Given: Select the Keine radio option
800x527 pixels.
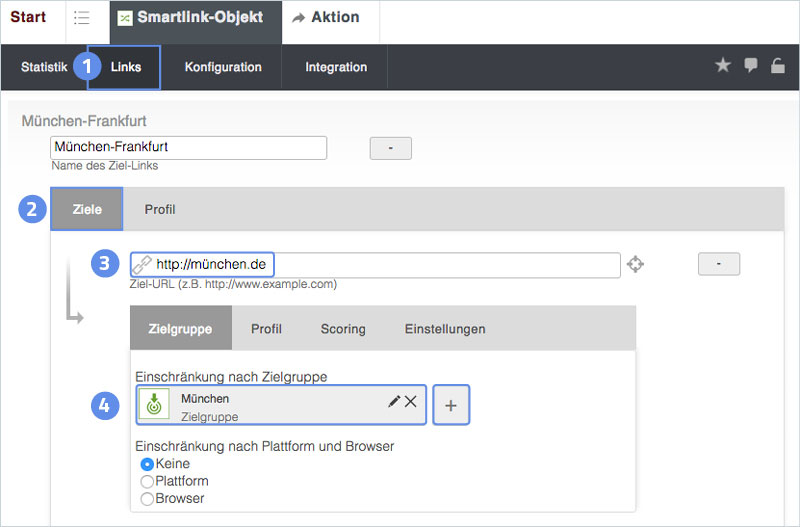Looking at the screenshot, I should 147,464.
